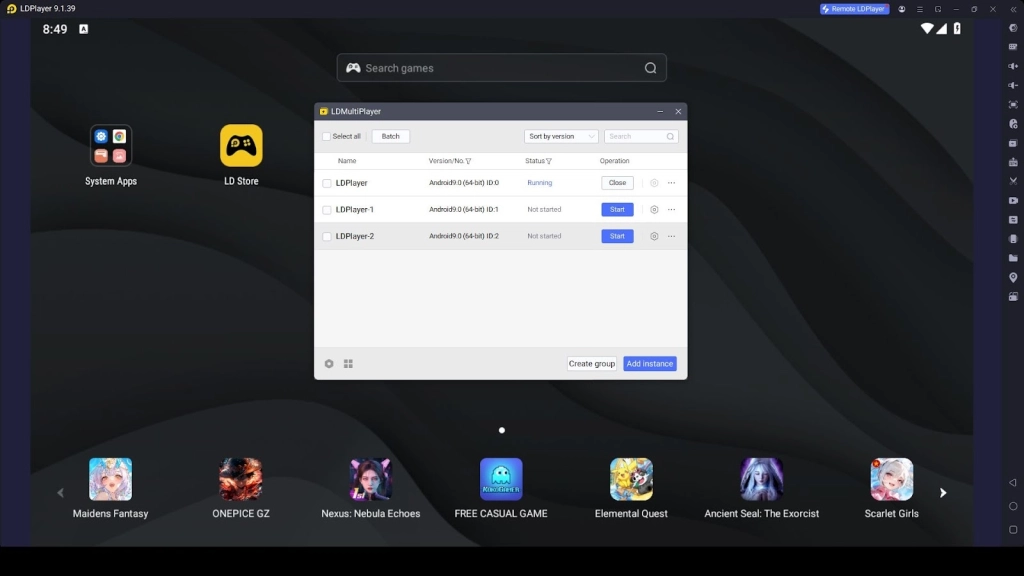
Task: Click the Running status text for LDPlayer
Action: tap(539, 183)
